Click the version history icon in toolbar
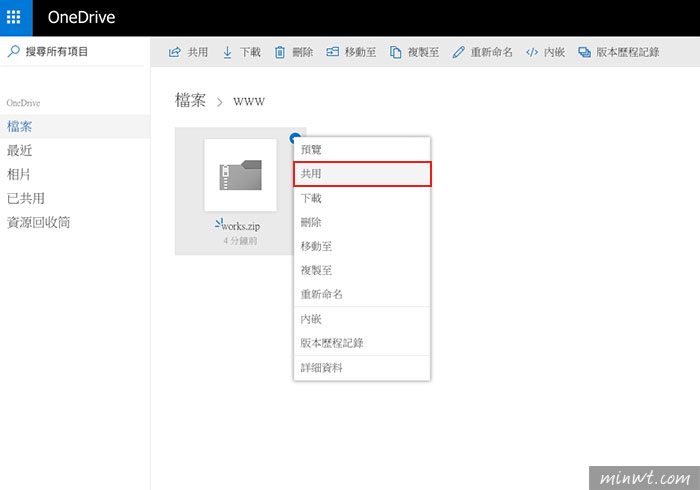Image resolution: width=700 pixels, height=490 pixels. click(584, 52)
